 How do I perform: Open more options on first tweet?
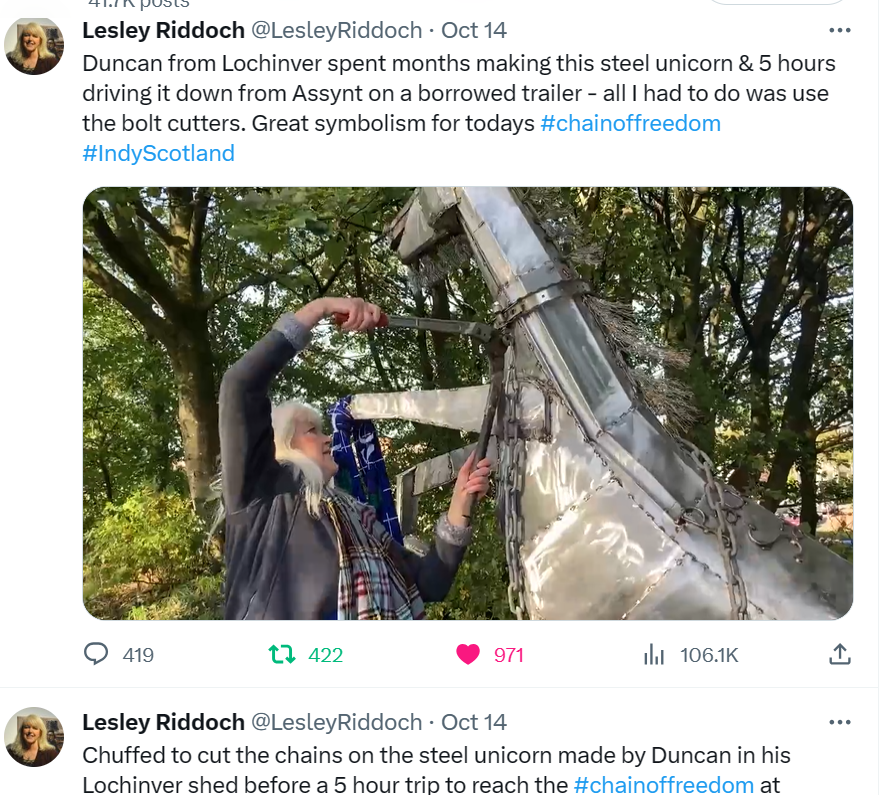point(839,30)
